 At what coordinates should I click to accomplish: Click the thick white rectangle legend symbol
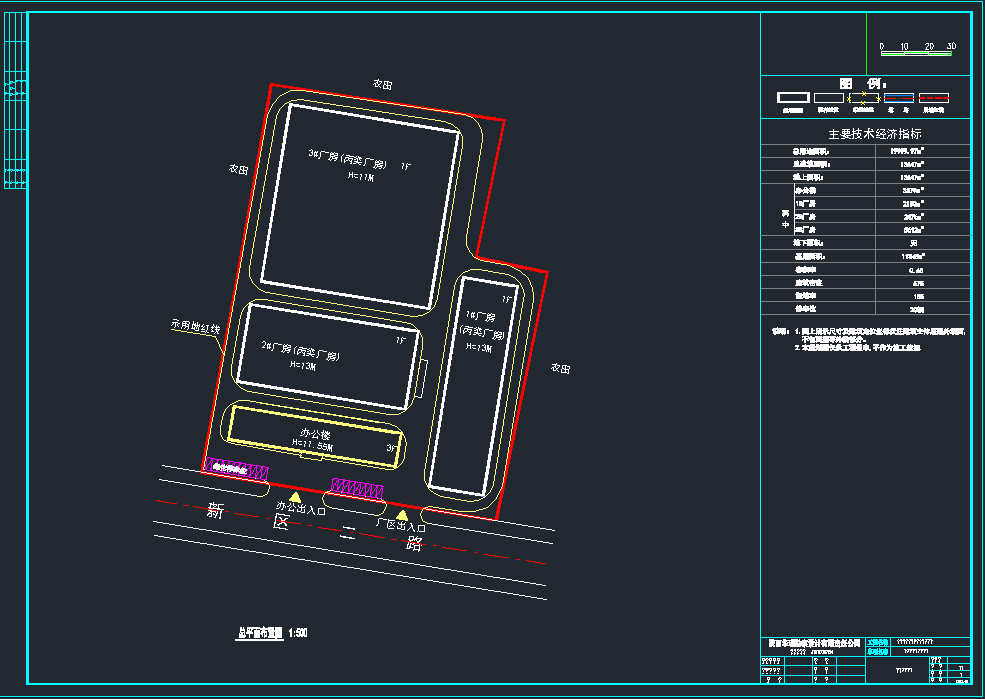pos(793,98)
